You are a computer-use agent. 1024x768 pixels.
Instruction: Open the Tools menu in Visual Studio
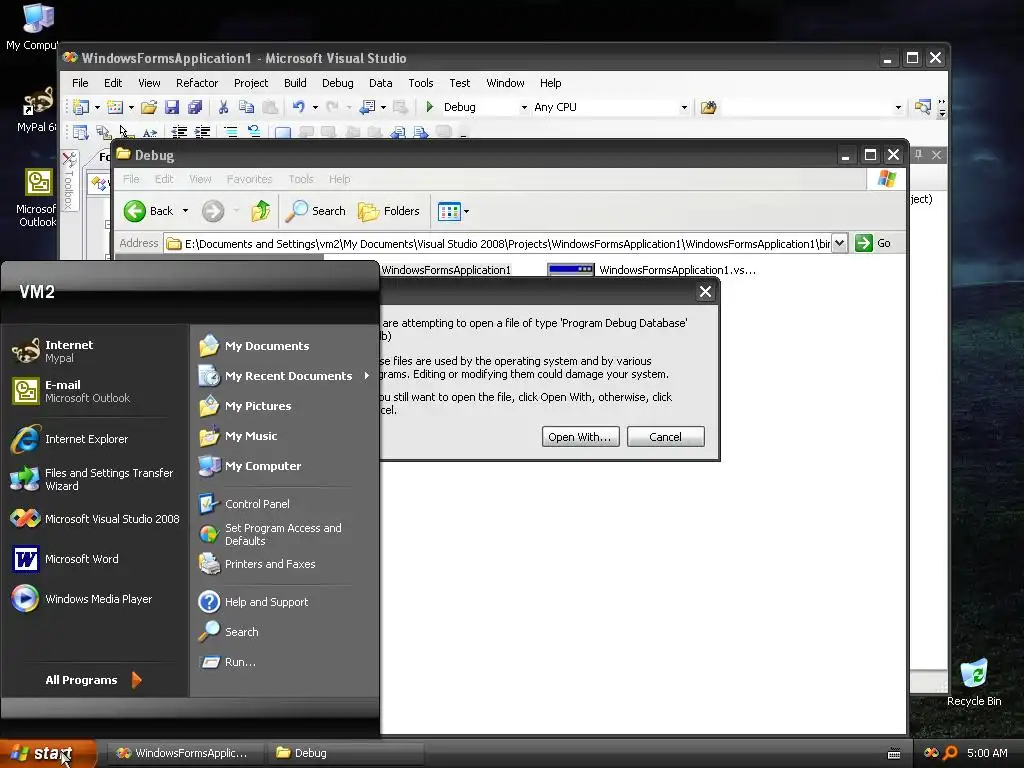421,83
